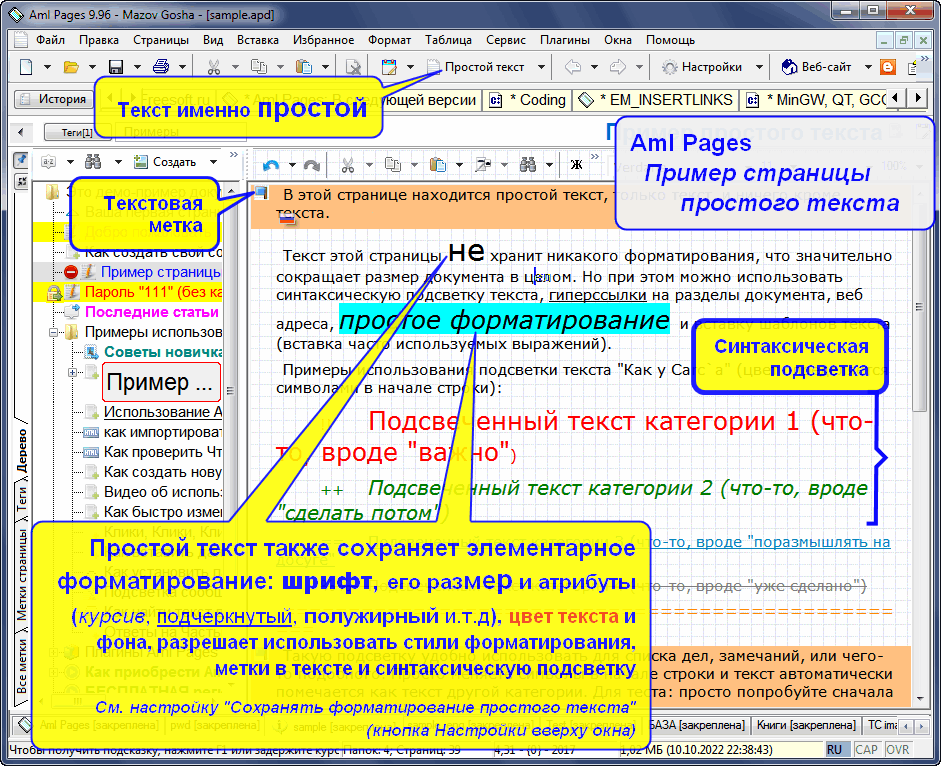Viewport: 941px width, 766px height.
Task: Switch to the * EM_INSERTLINKS tab
Action: (656, 100)
